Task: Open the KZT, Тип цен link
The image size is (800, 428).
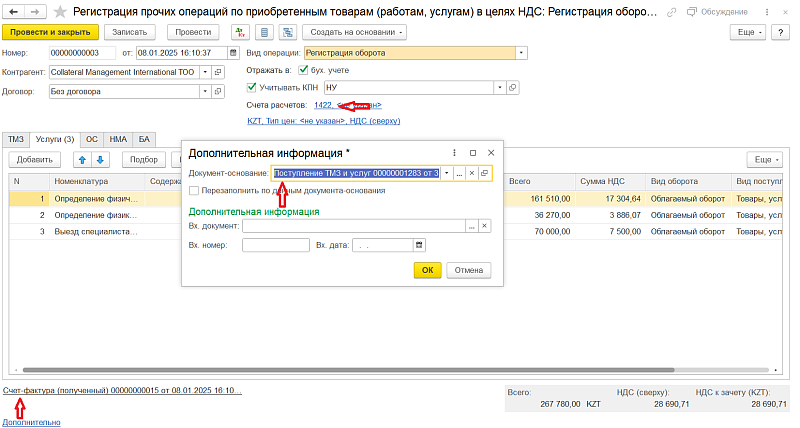Action: [323, 121]
